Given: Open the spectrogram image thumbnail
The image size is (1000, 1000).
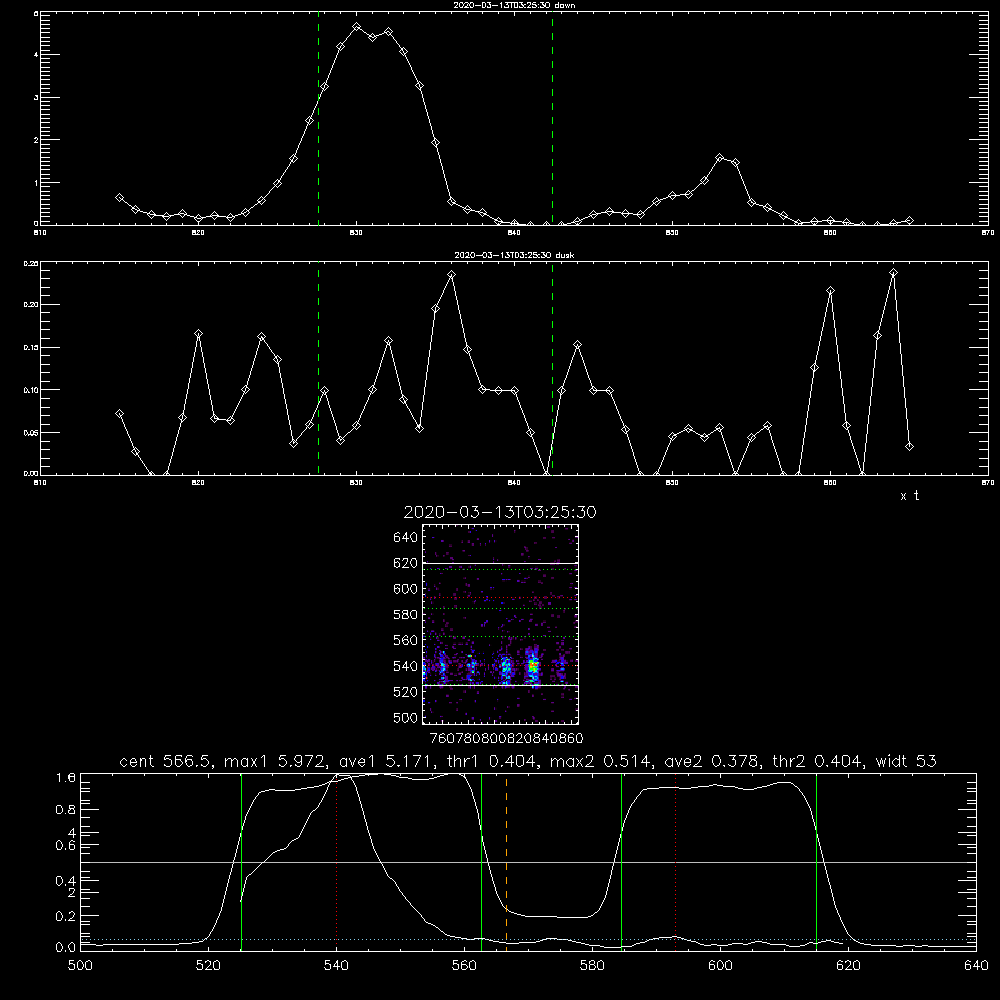Looking at the screenshot, I should [x=500, y=624].
